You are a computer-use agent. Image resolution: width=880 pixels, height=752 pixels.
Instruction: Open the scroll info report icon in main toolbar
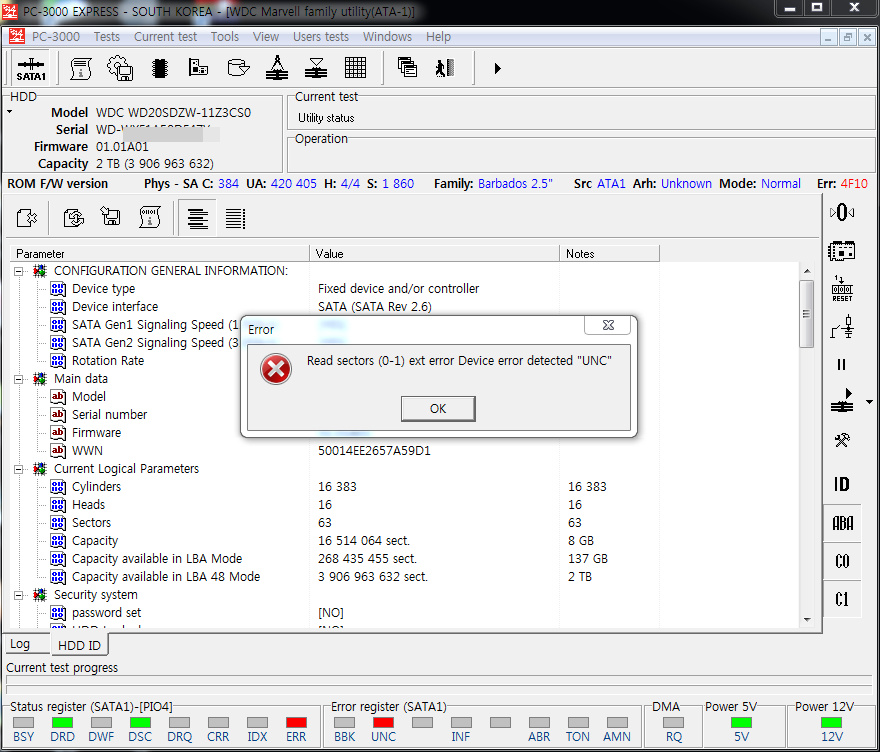[x=81, y=68]
